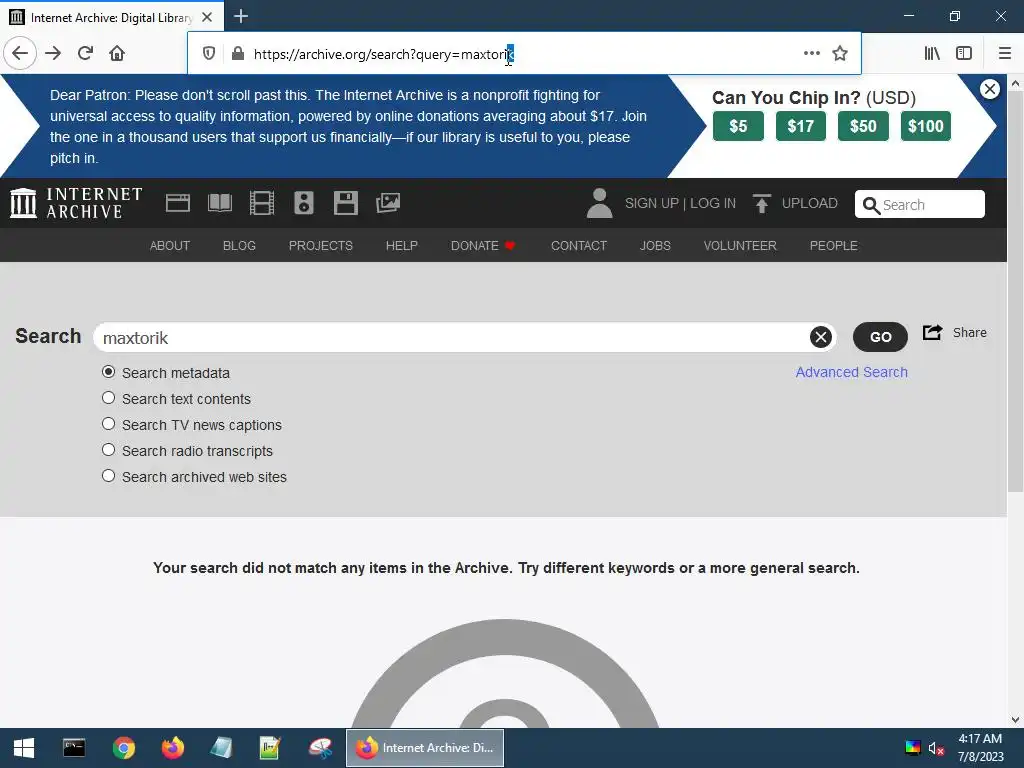Image resolution: width=1024 pixels, height=768 pixels.
Task: Click the GO search button
Action: [880, 337]
